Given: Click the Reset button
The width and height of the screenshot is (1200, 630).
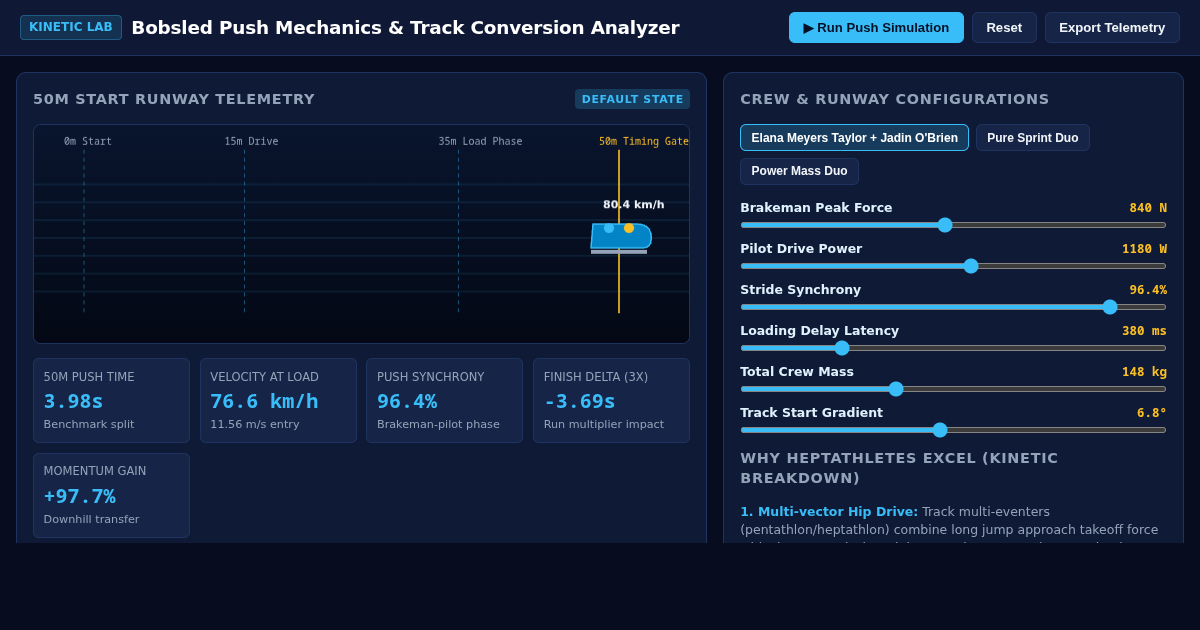Looking at the screenshot, I should (x=1004, y=27).
